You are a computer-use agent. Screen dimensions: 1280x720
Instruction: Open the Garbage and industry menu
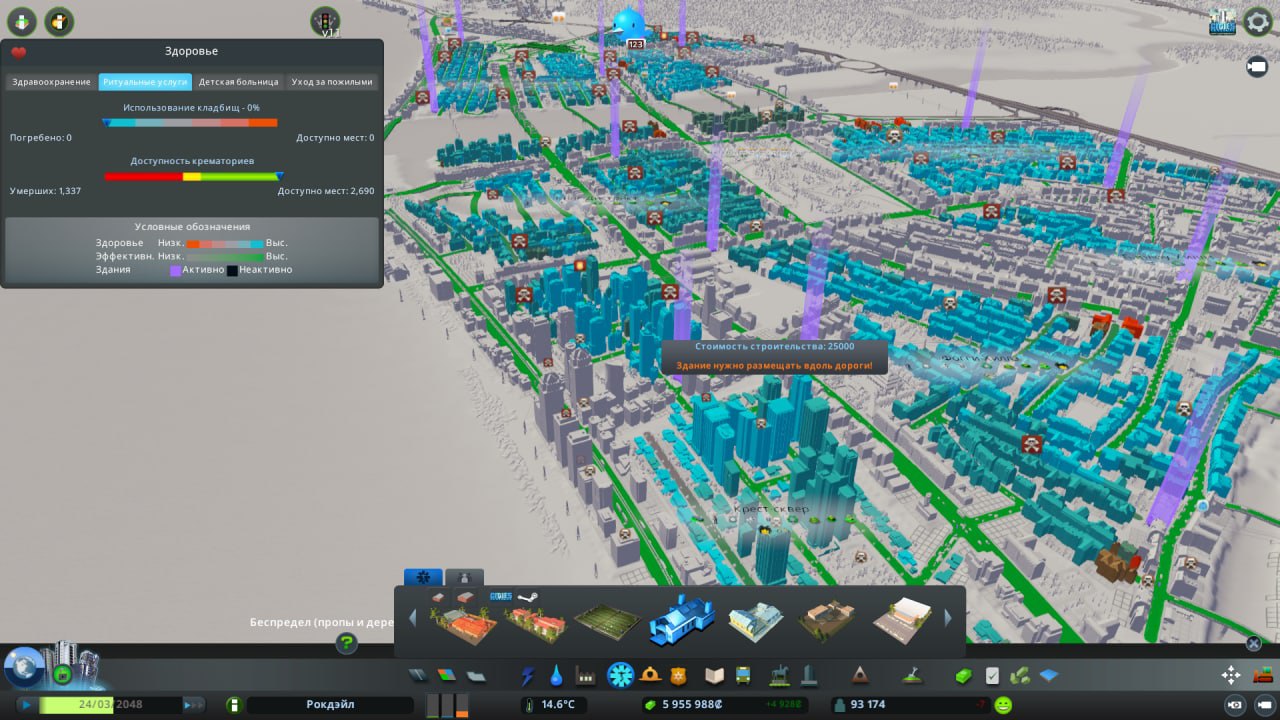click(586, 676)
